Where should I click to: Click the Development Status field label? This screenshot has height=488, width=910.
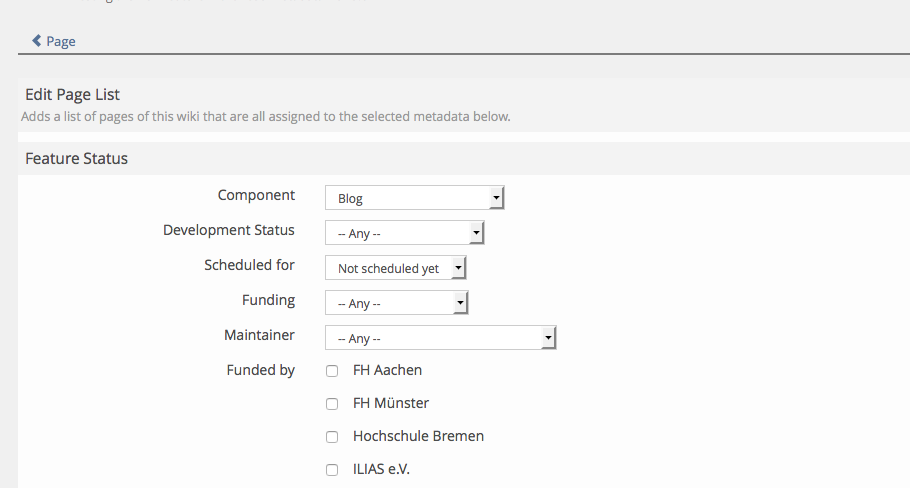click(229, 230)
